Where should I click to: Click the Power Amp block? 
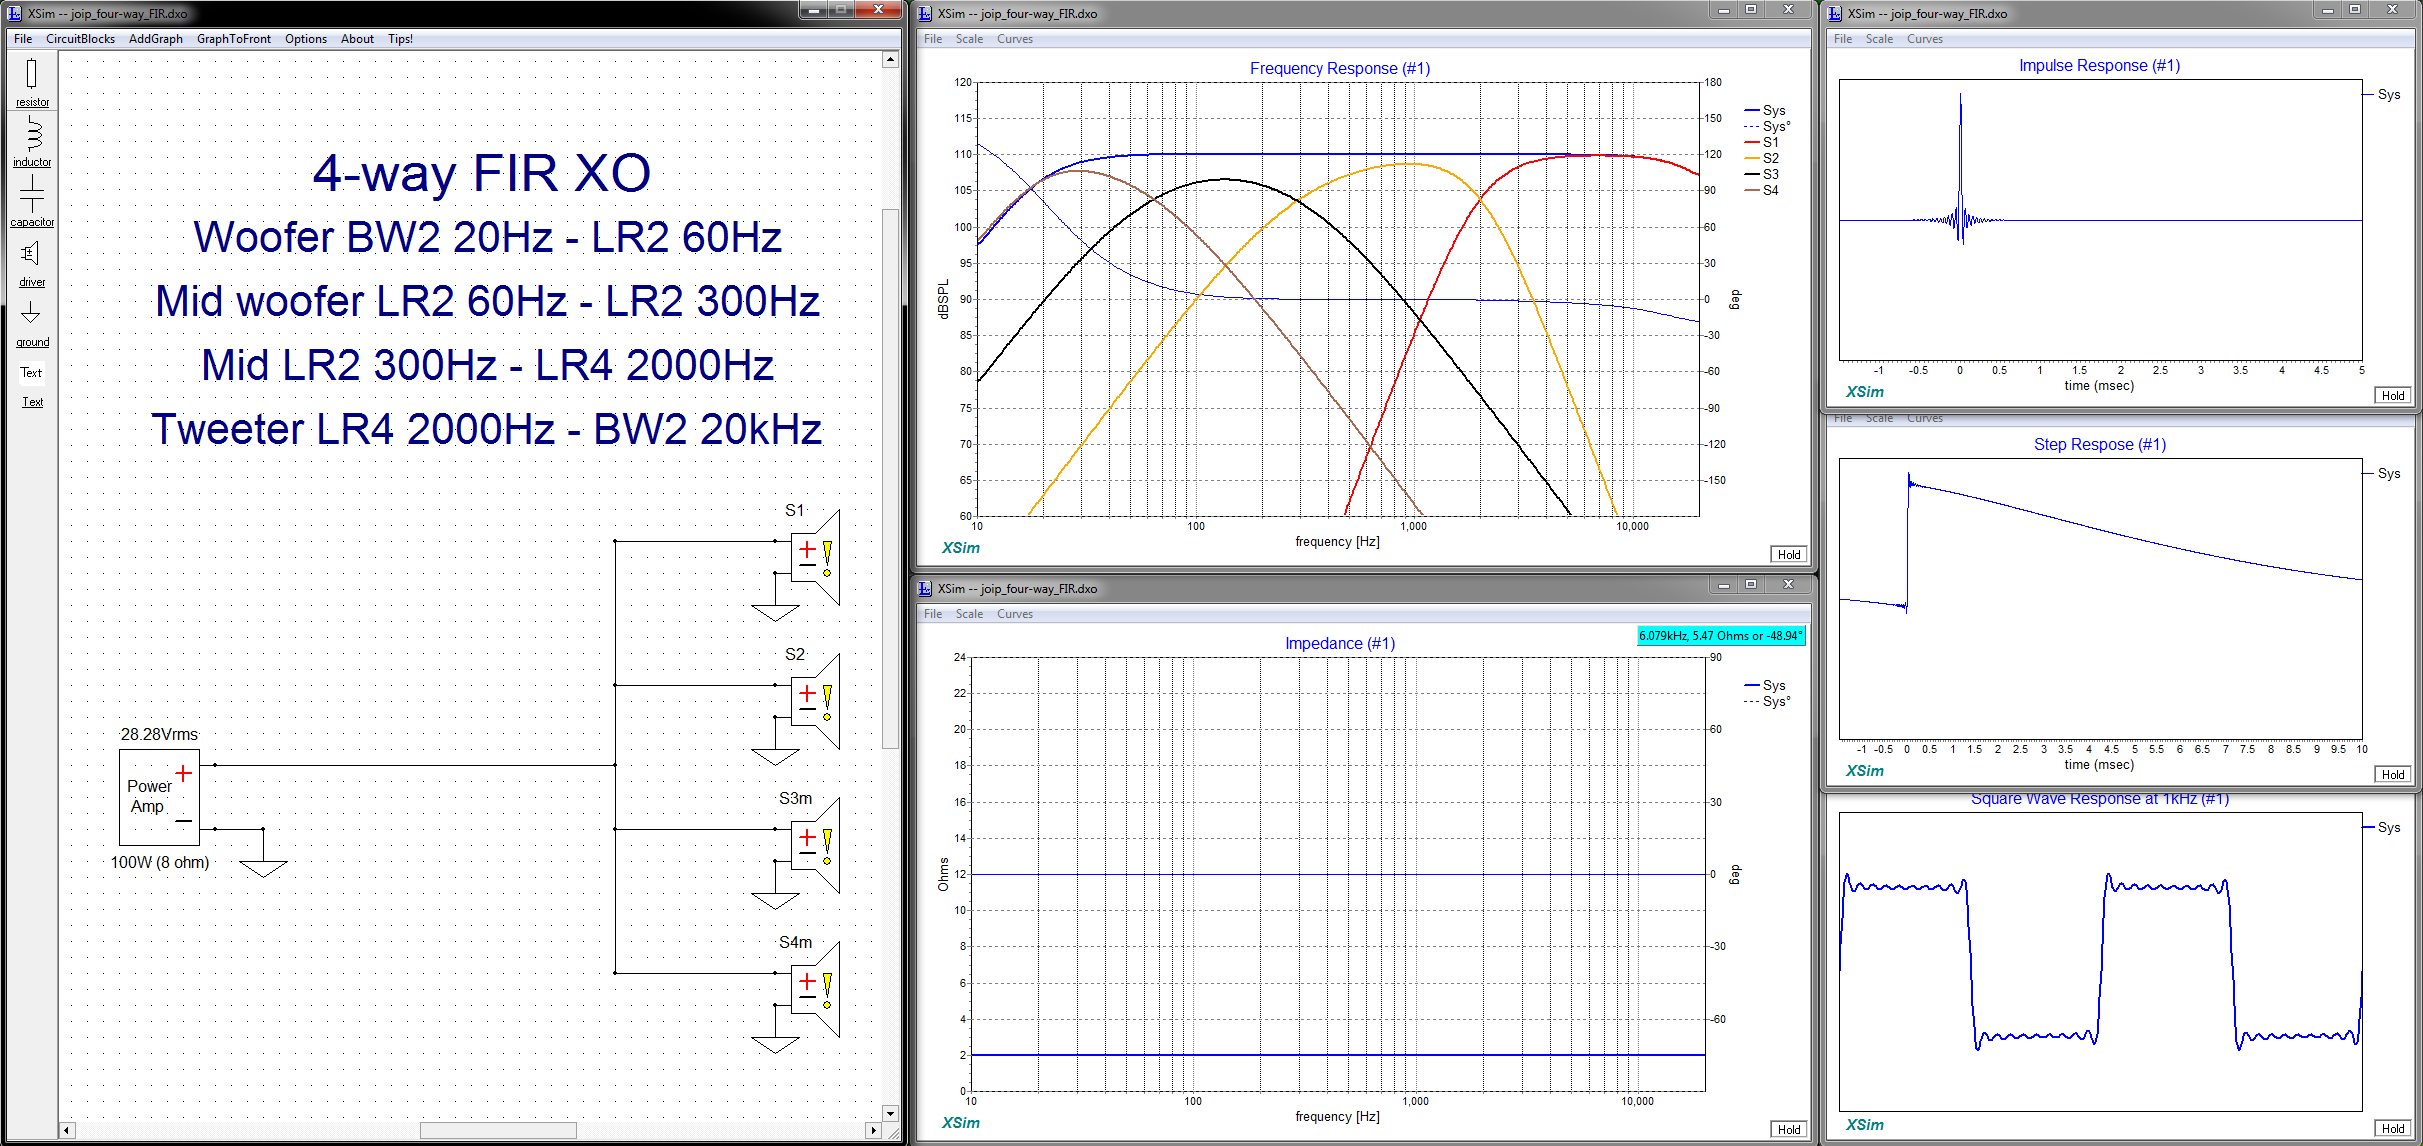159,797
